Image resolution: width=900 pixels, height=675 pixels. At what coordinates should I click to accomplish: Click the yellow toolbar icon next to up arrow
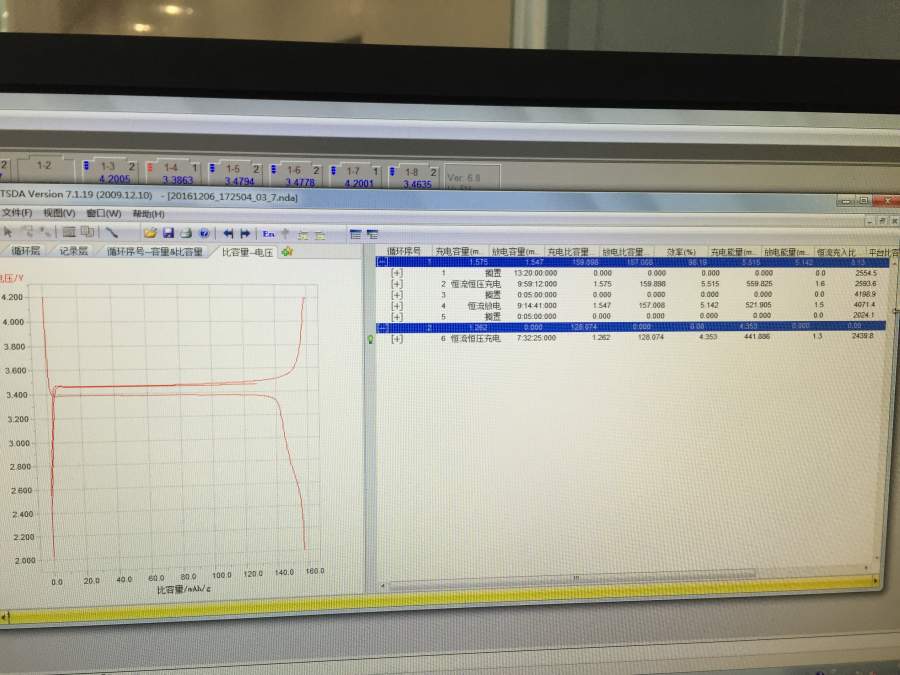(x=303, y=235)
